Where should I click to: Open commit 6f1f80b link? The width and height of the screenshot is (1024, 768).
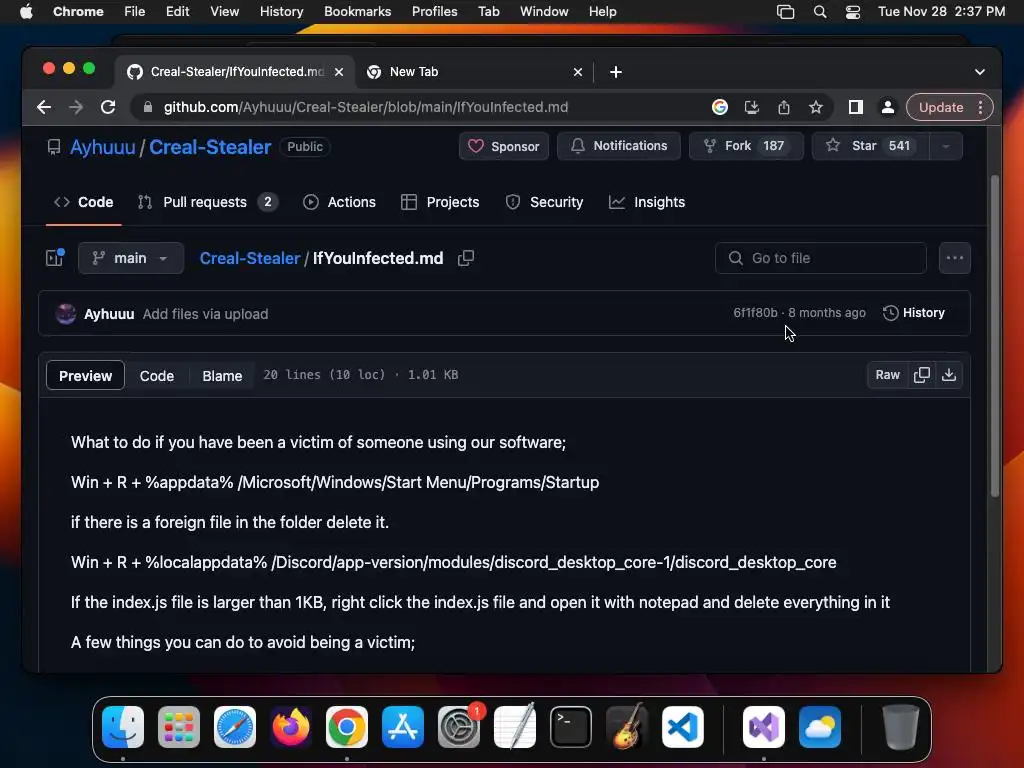click(755, 313)
